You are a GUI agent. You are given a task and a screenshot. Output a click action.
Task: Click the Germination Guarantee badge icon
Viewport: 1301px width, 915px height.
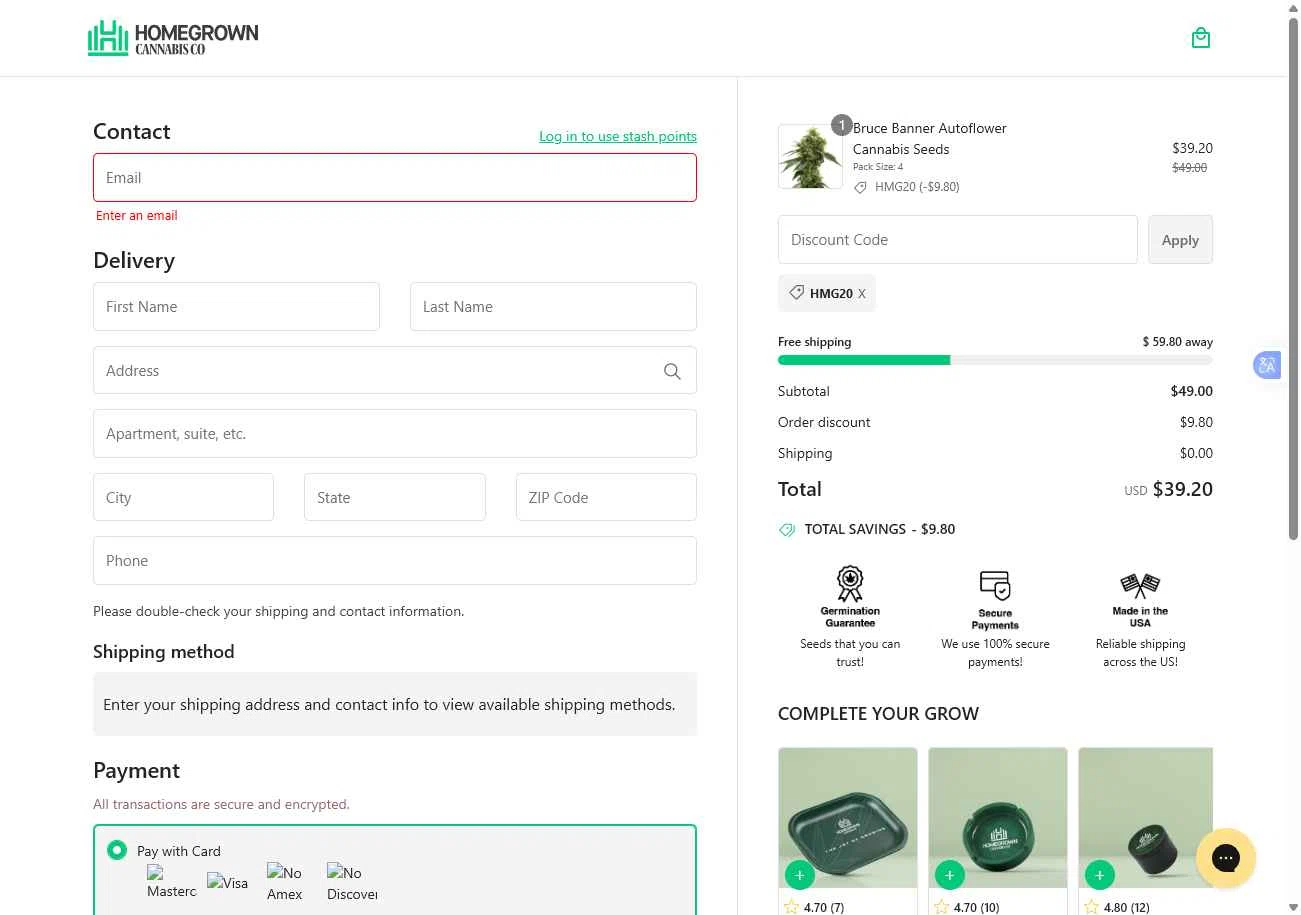(x=850, y=583)
